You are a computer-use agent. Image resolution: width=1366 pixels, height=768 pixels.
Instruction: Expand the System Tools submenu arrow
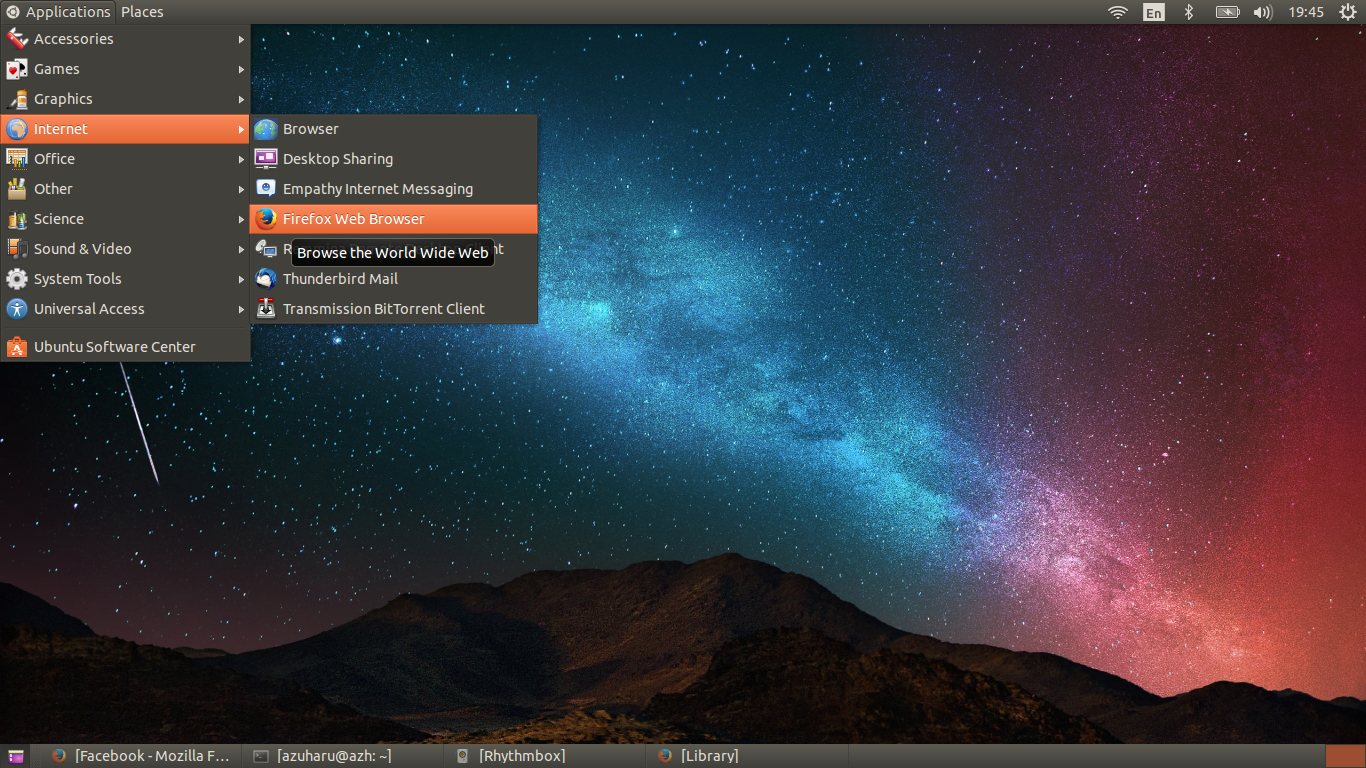[241, 279]
